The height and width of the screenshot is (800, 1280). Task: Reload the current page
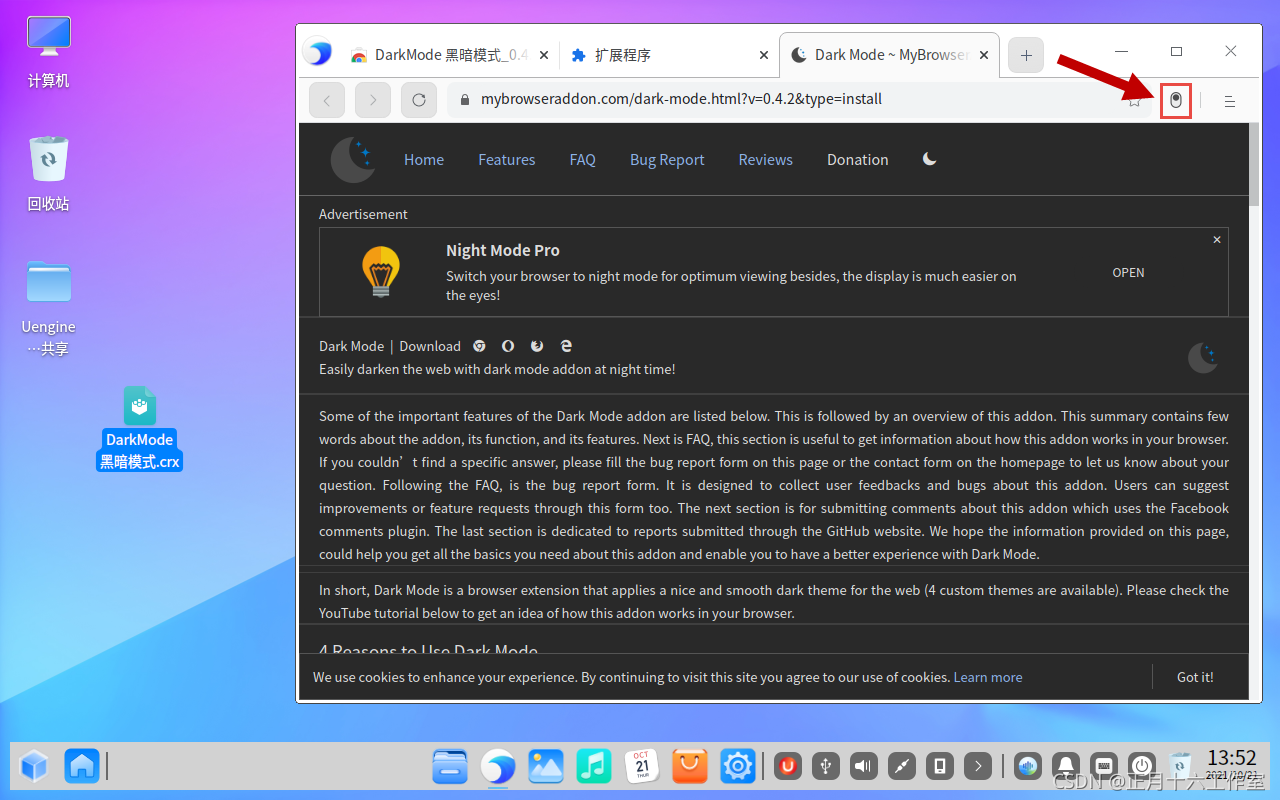(x=419, y=100)
